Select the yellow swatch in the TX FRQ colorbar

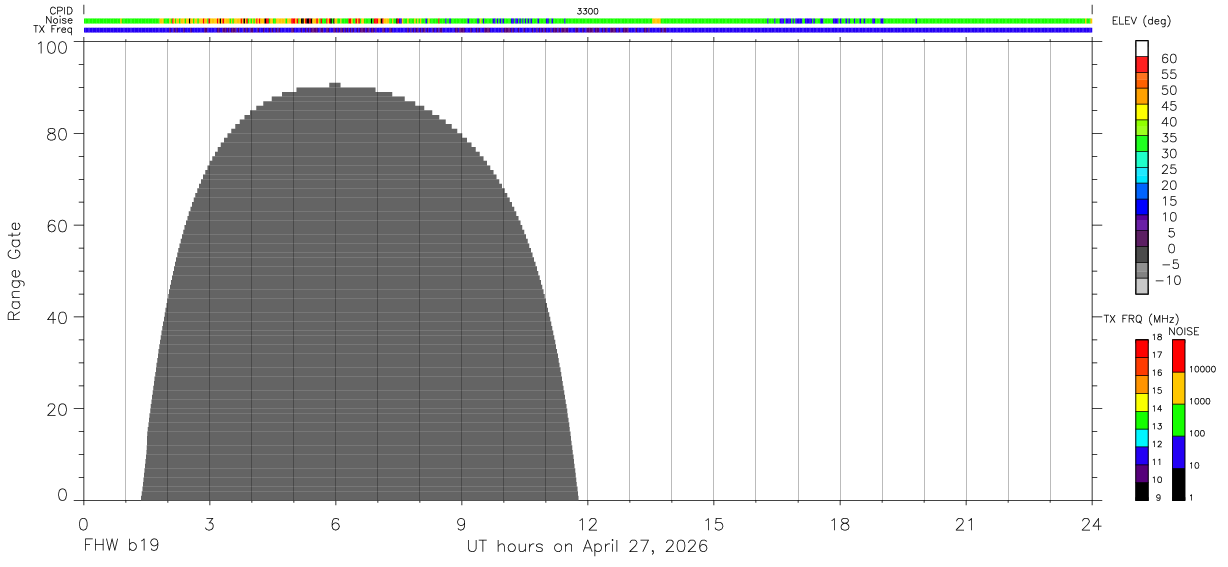click(x=1142, y=402)
